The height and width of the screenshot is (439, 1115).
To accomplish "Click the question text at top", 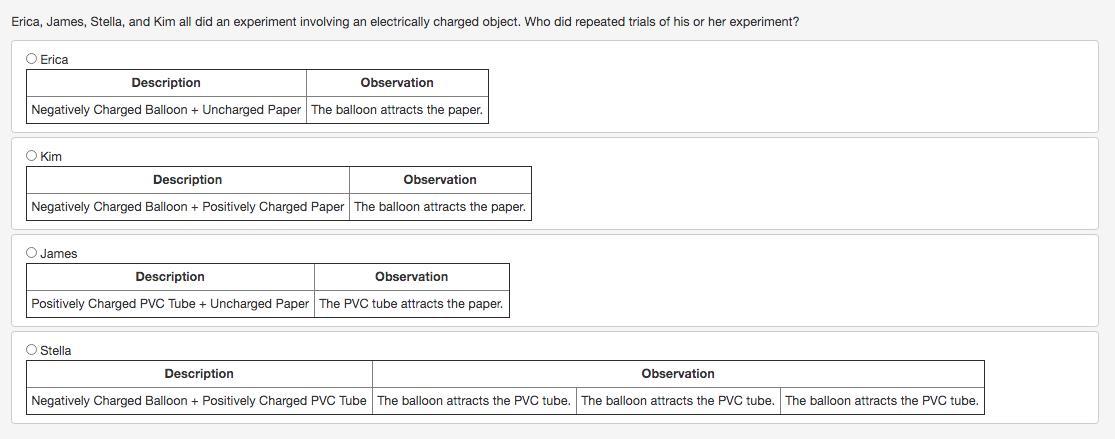I will (405, 21).
